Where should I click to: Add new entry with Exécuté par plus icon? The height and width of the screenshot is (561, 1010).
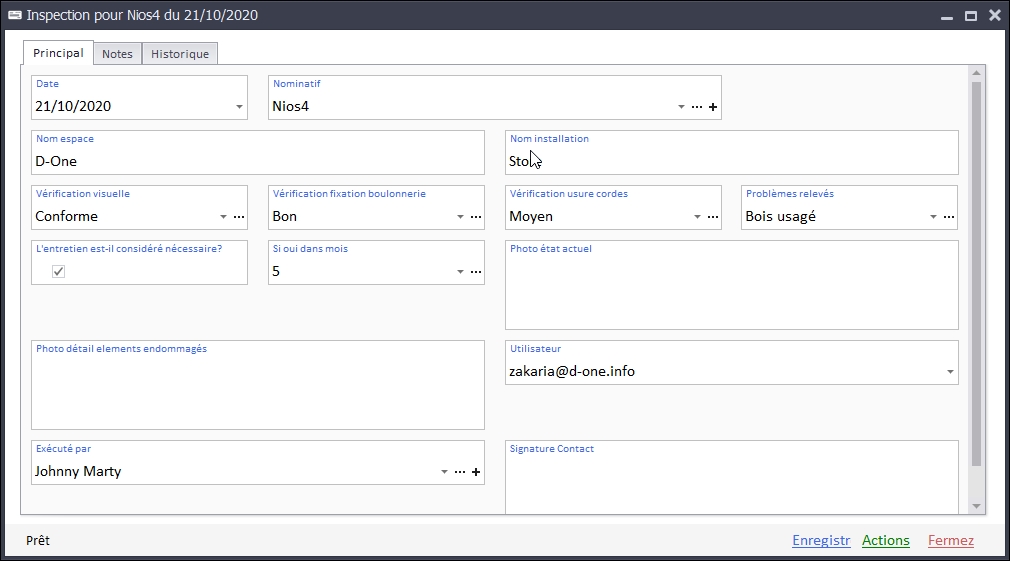click(476, 472)
